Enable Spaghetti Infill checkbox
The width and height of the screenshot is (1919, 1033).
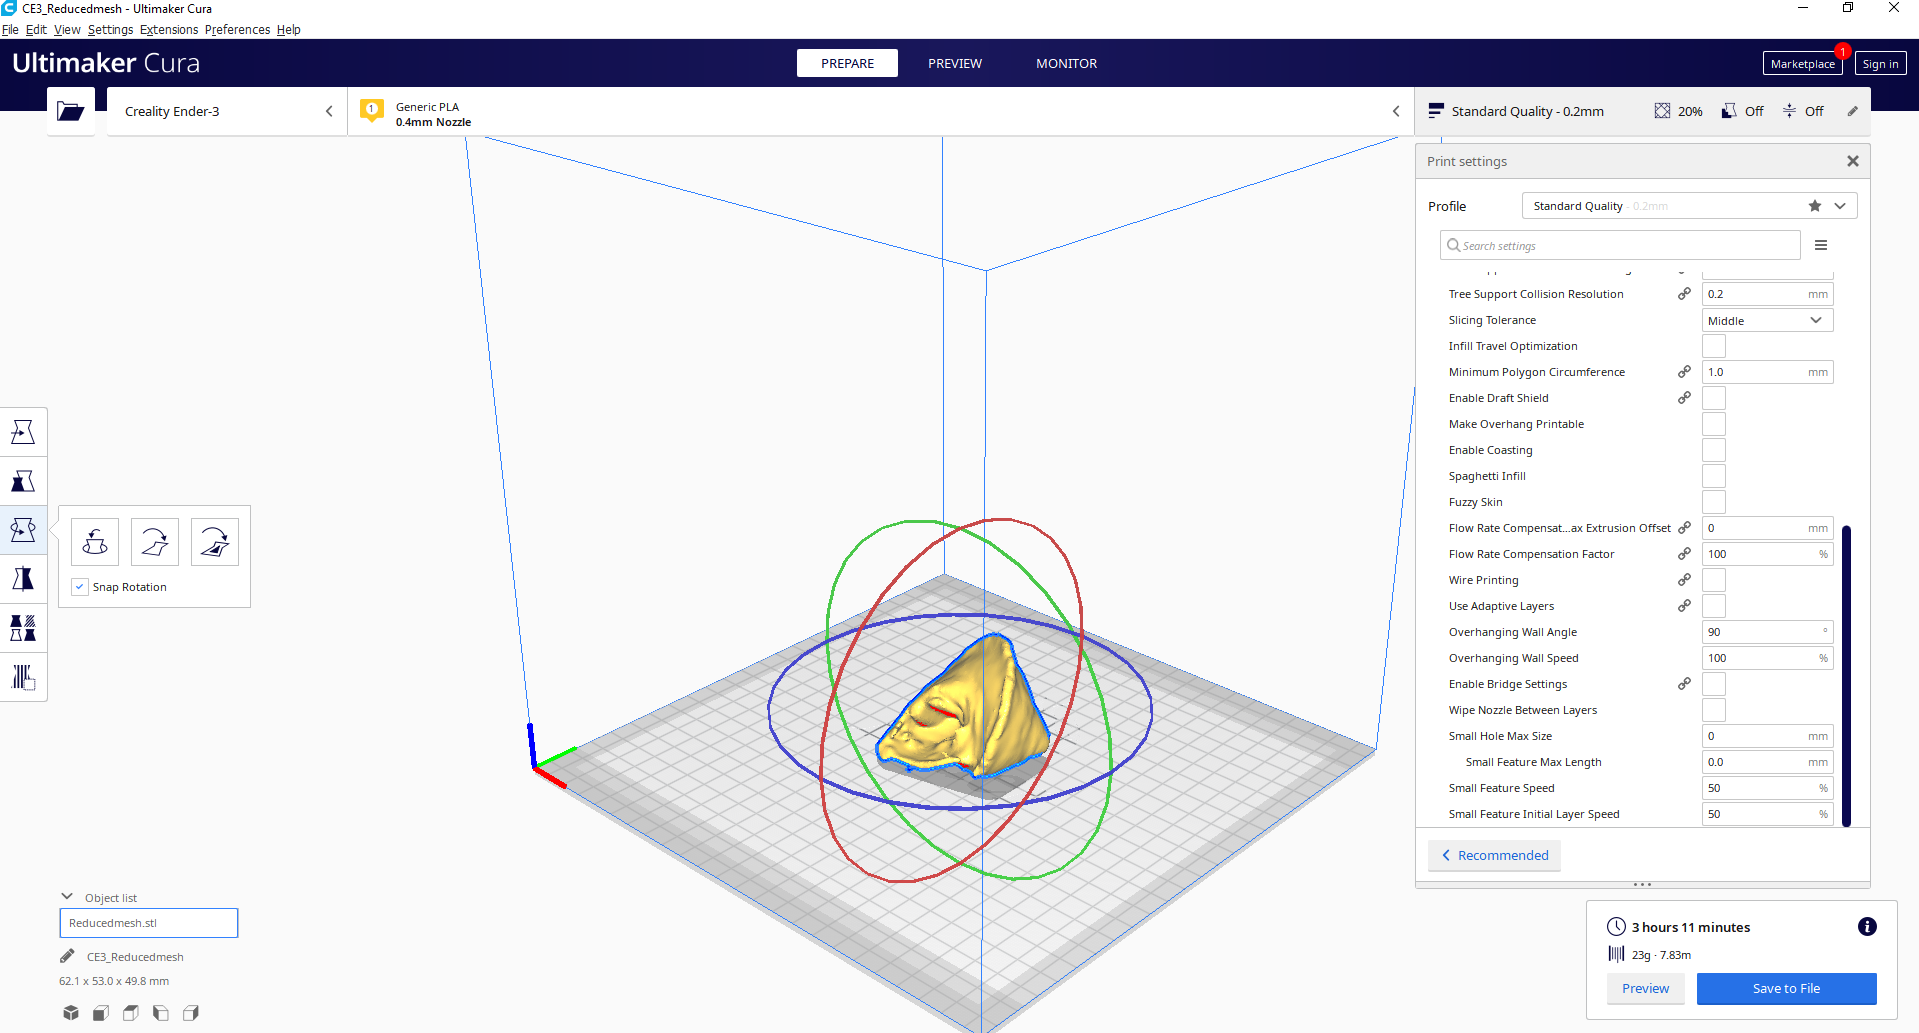pos(1714,476)
